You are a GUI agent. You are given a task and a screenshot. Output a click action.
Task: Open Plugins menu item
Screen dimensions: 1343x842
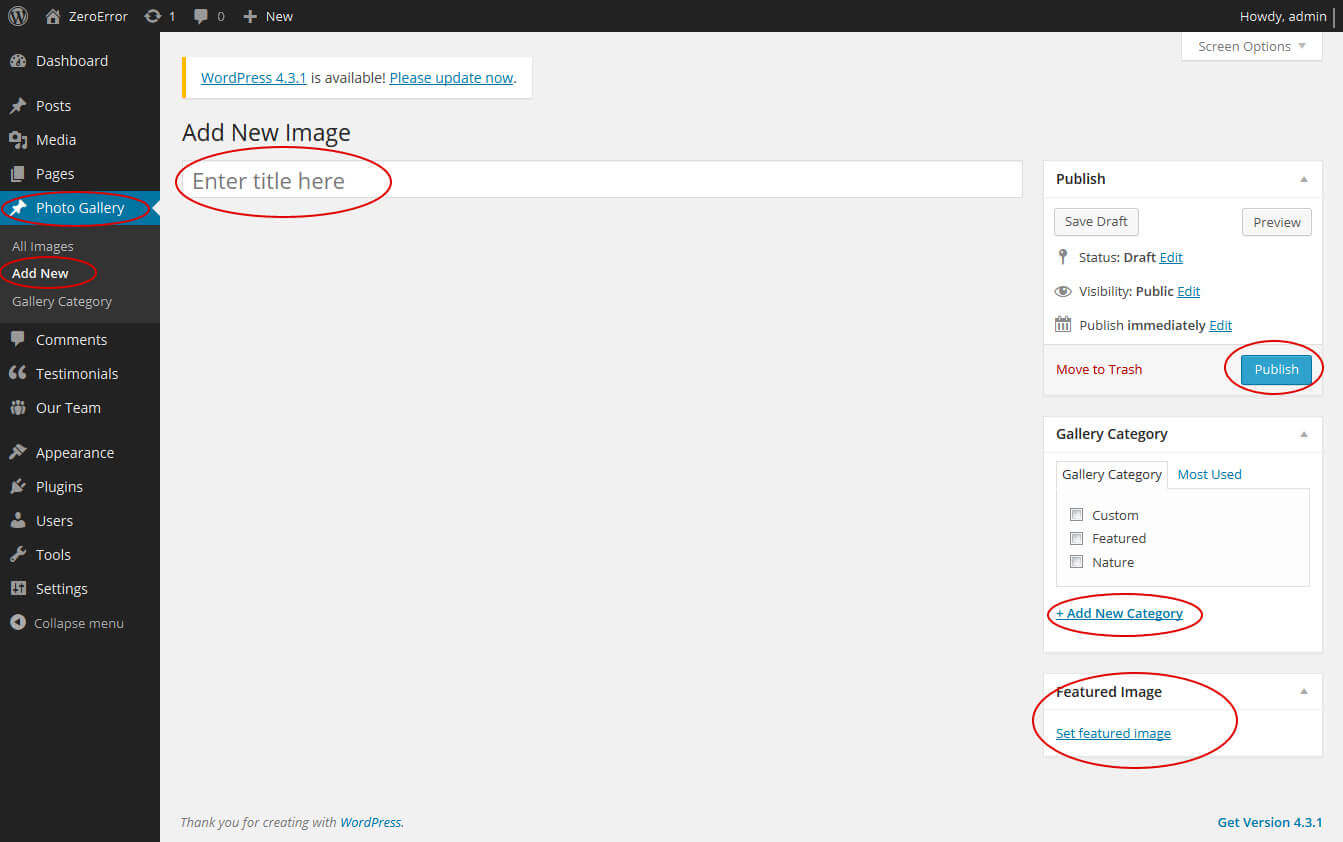(80, 487)
